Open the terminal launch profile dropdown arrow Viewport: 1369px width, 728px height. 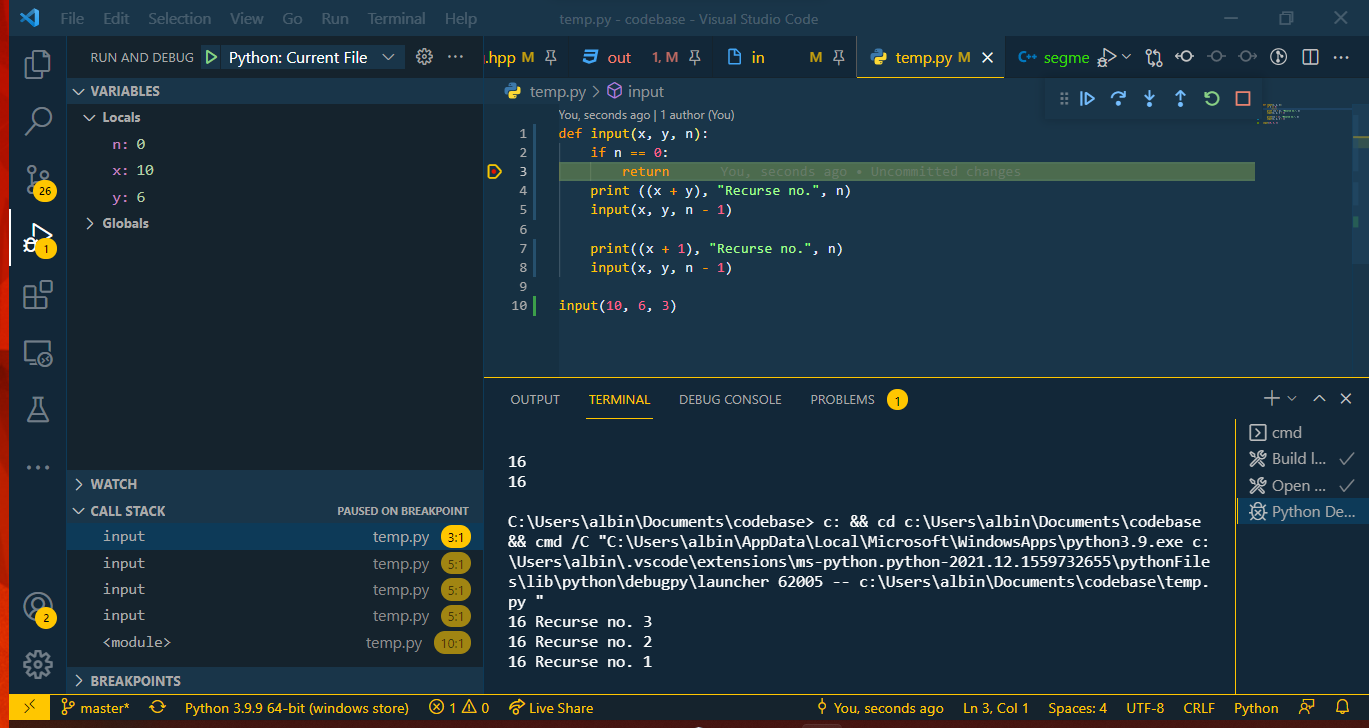[x=1292, y=398]
